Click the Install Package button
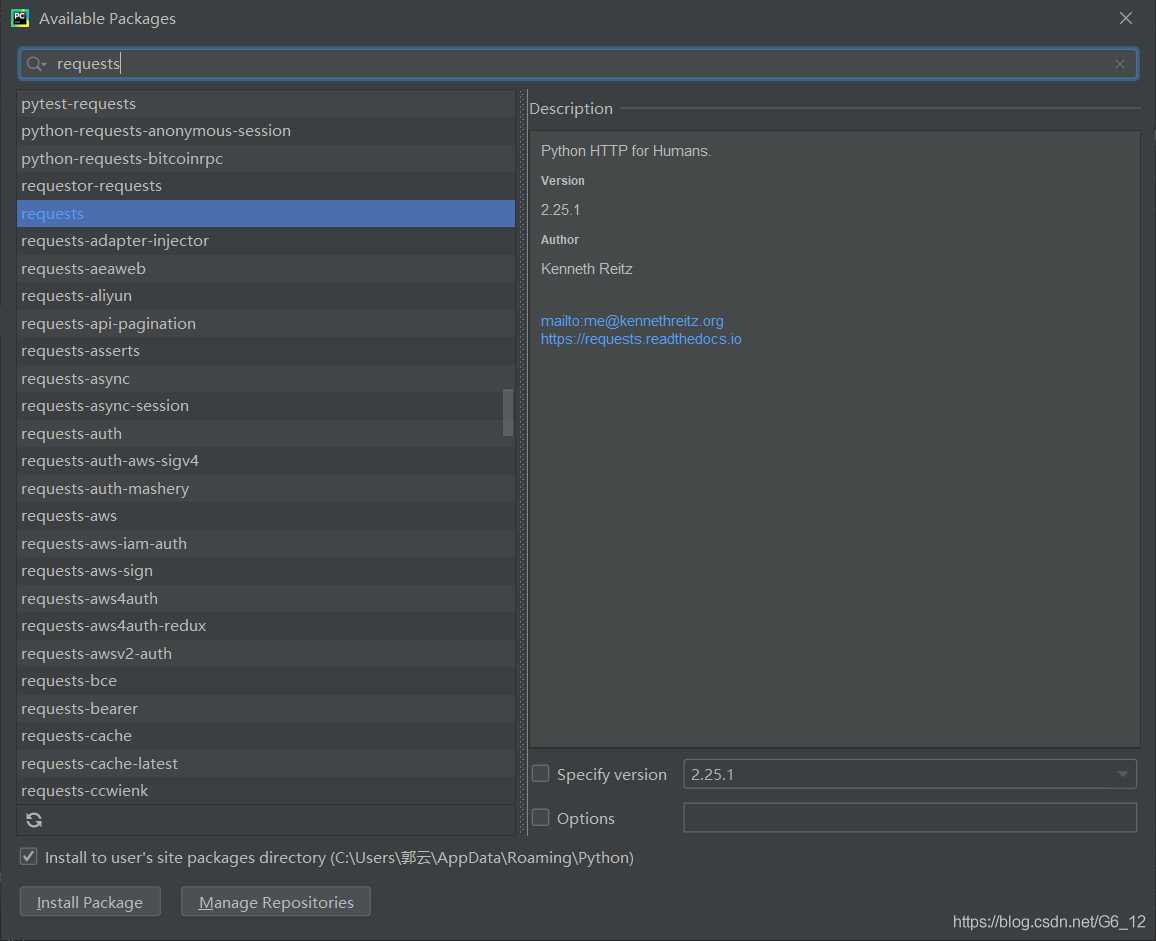 click(89, 902)
